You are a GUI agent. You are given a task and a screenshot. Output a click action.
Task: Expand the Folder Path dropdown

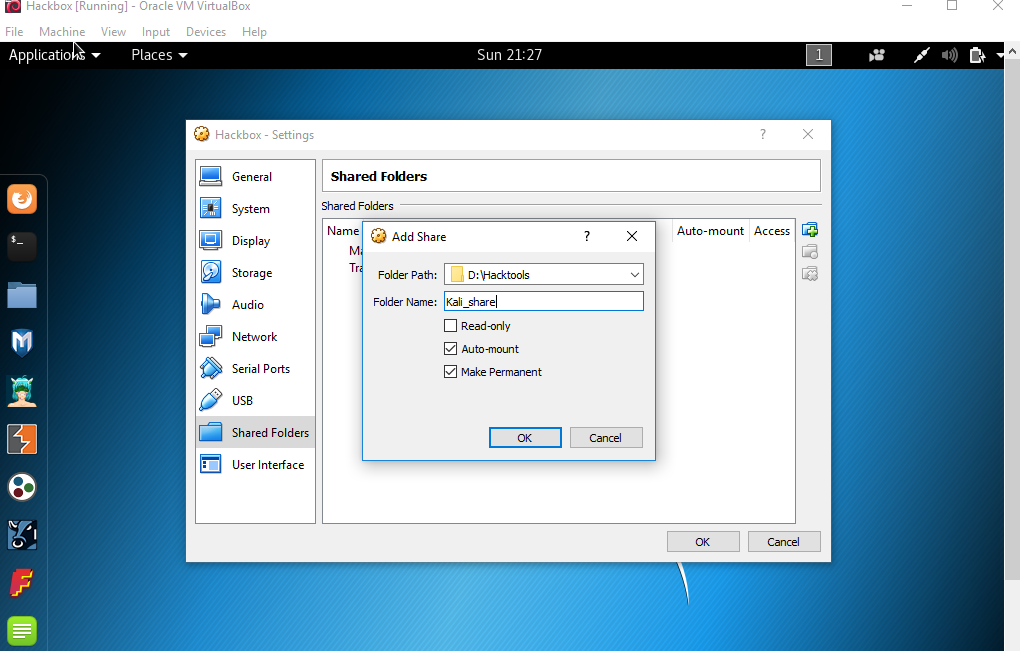click(634, 275)
